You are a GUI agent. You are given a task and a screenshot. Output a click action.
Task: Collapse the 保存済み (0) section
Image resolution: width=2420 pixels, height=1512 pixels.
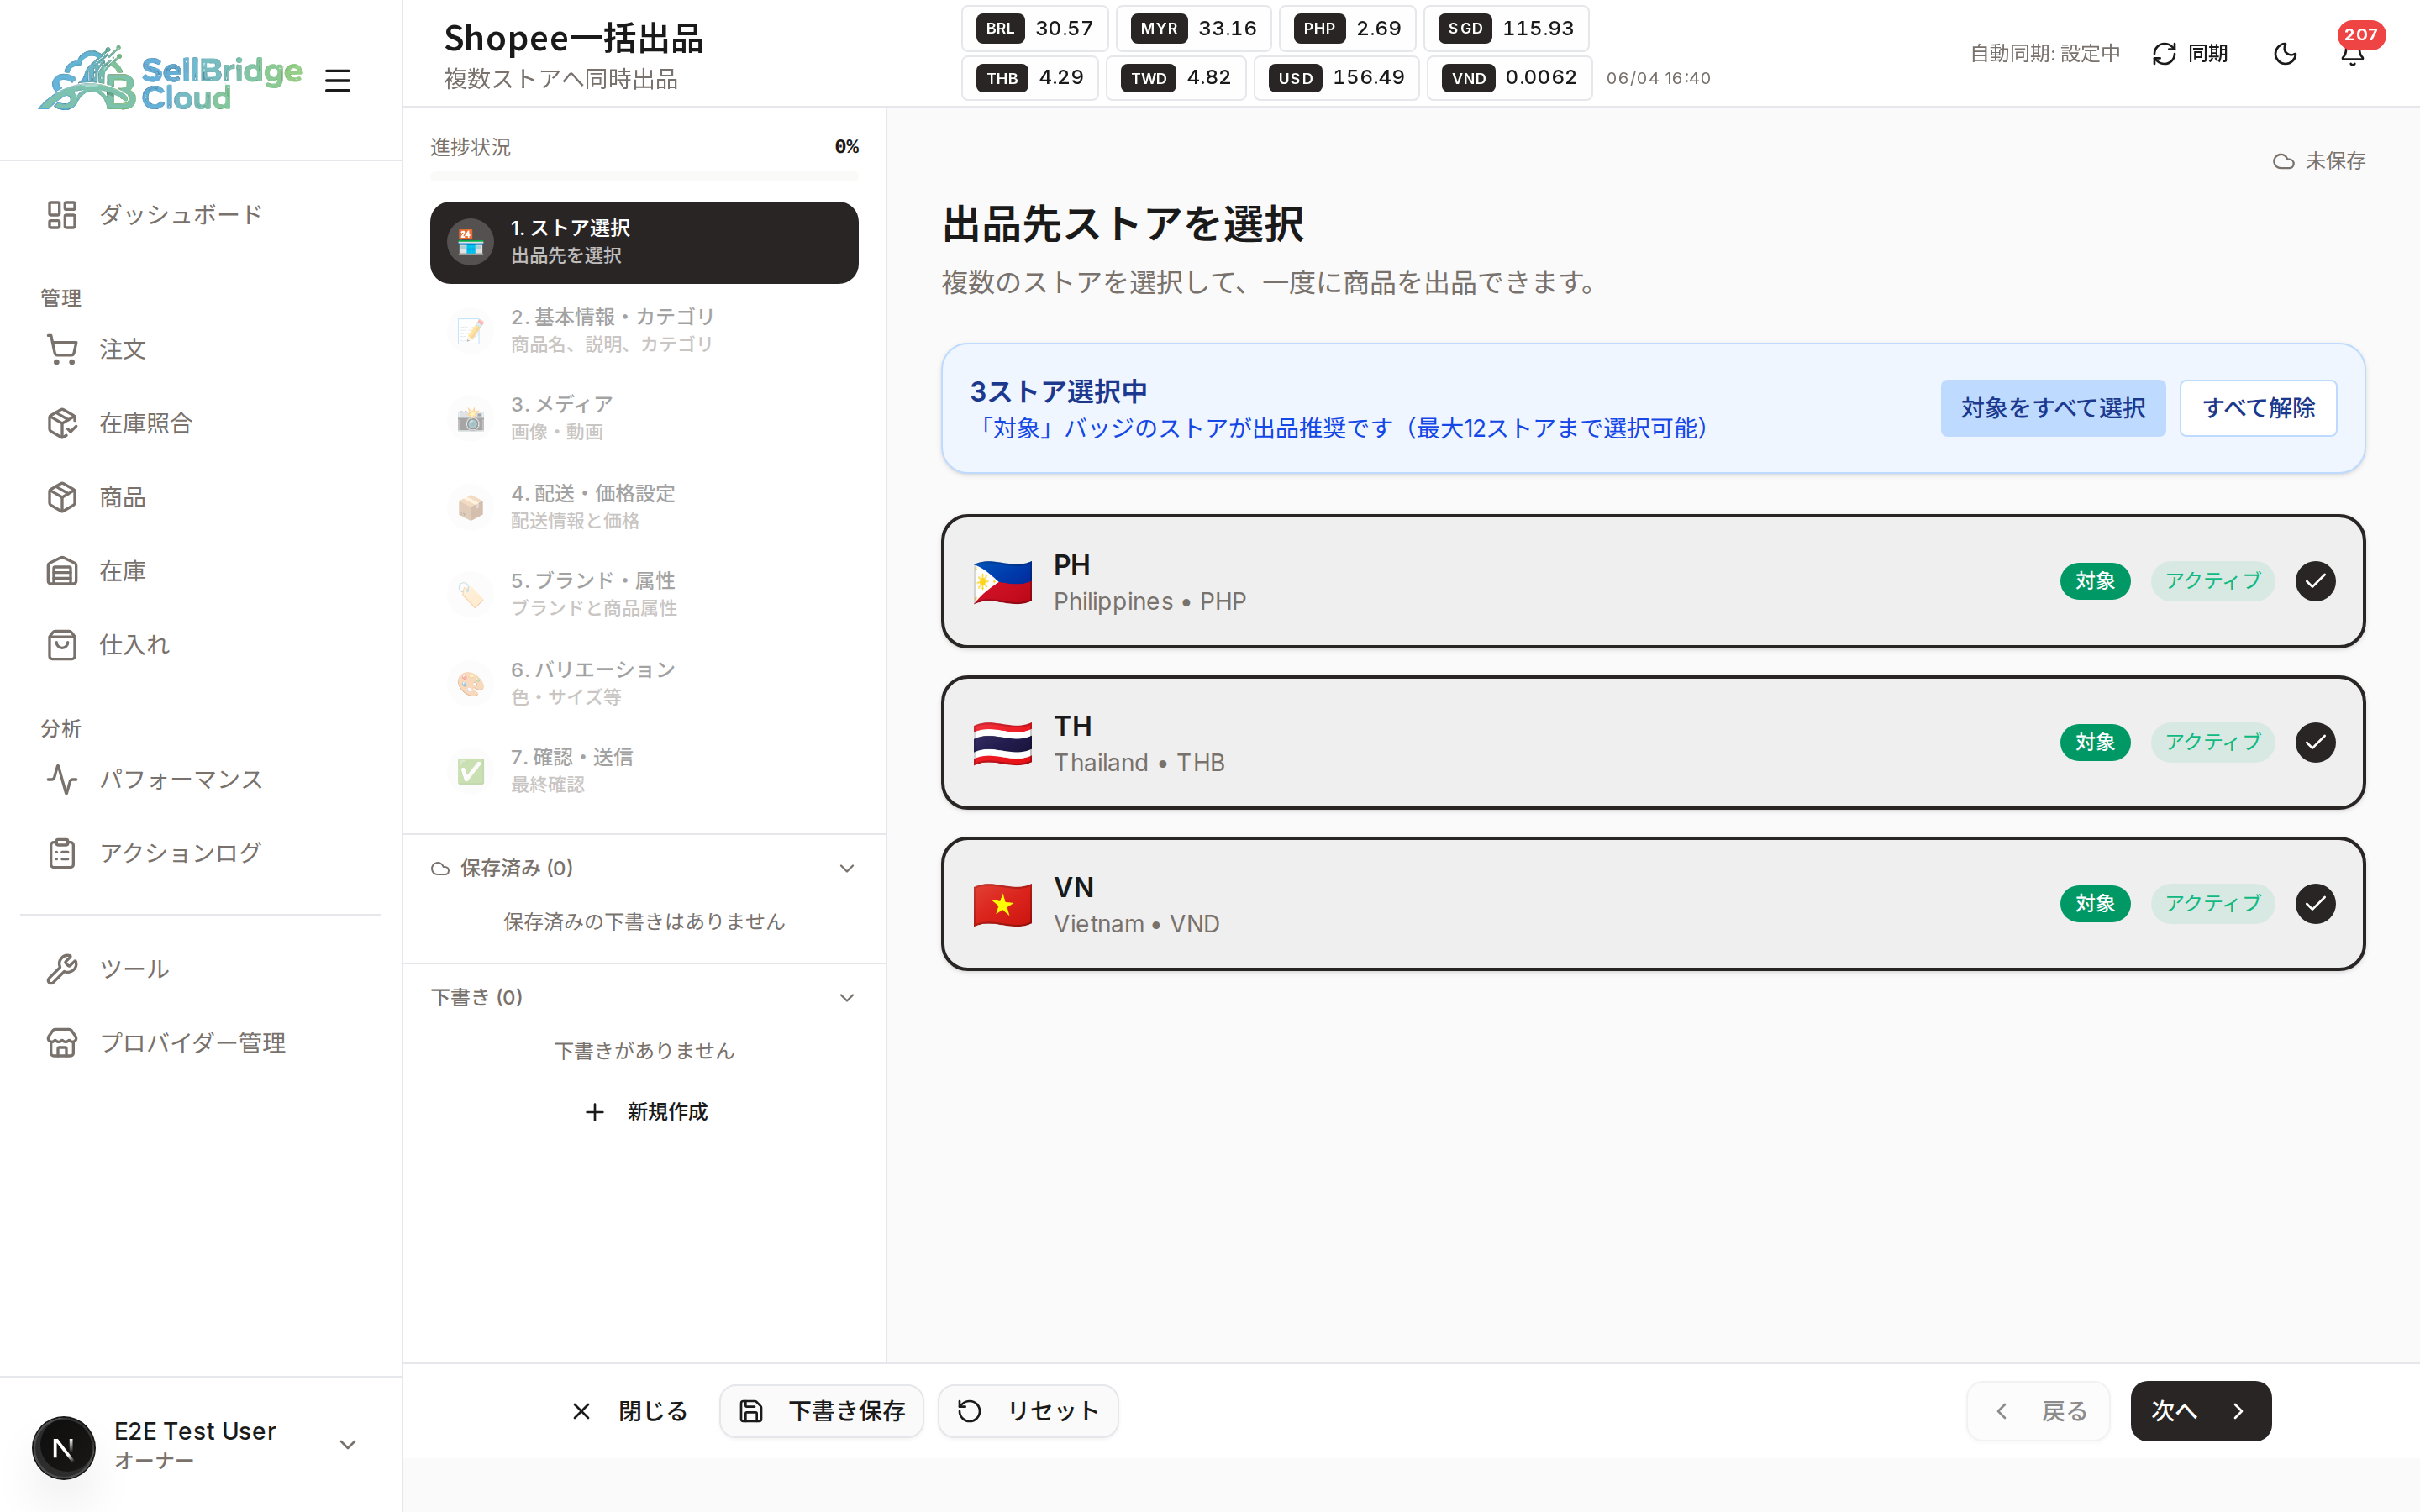pos(846,868)
